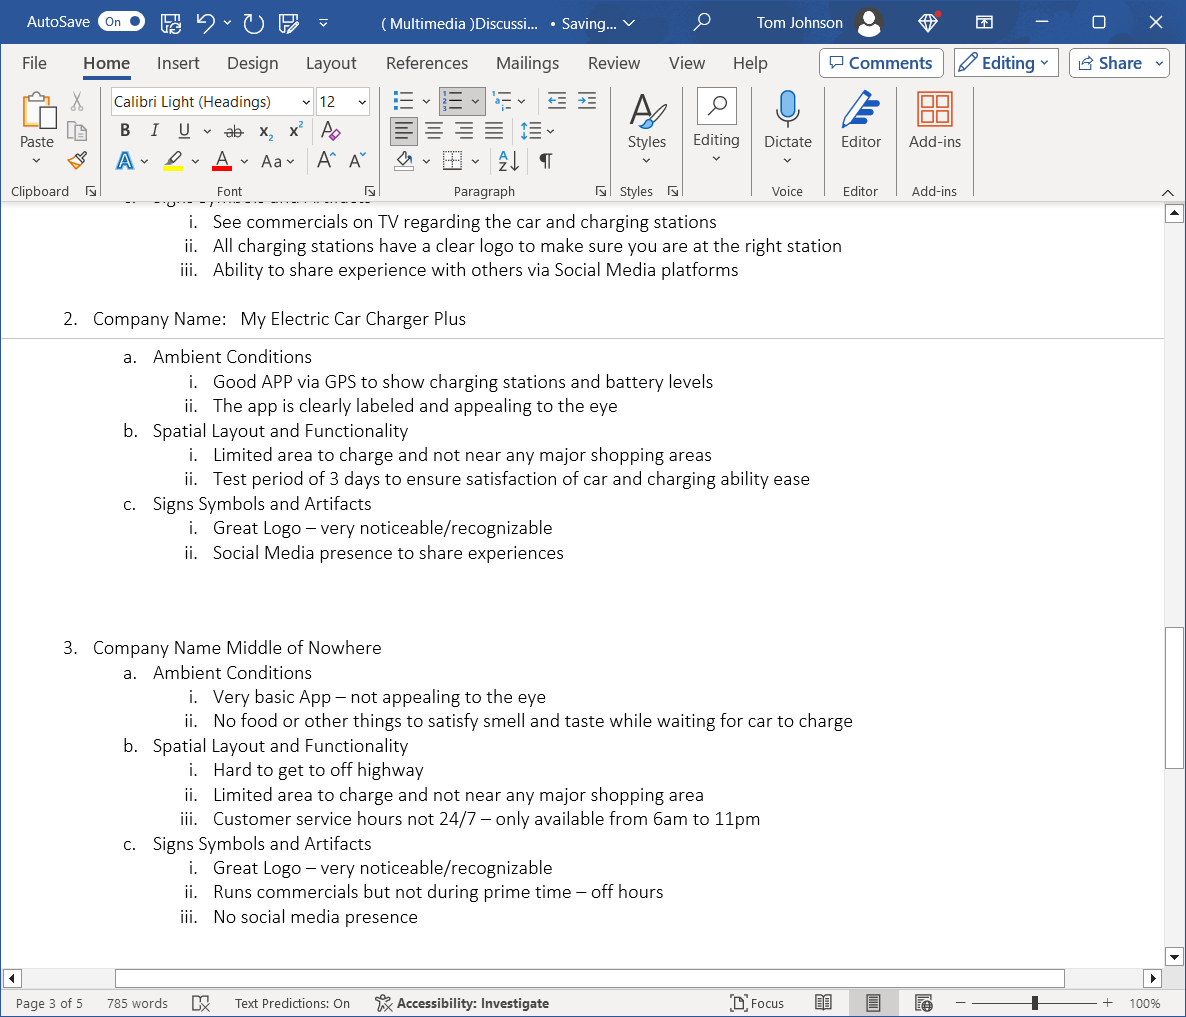Open ribbon display options icon
1186x1017 pixels.
coord(984,22)
